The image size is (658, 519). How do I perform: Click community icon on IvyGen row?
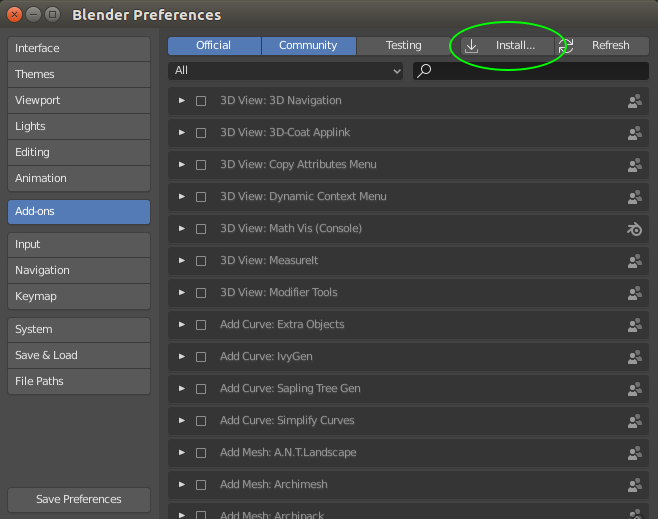[634, 357]
